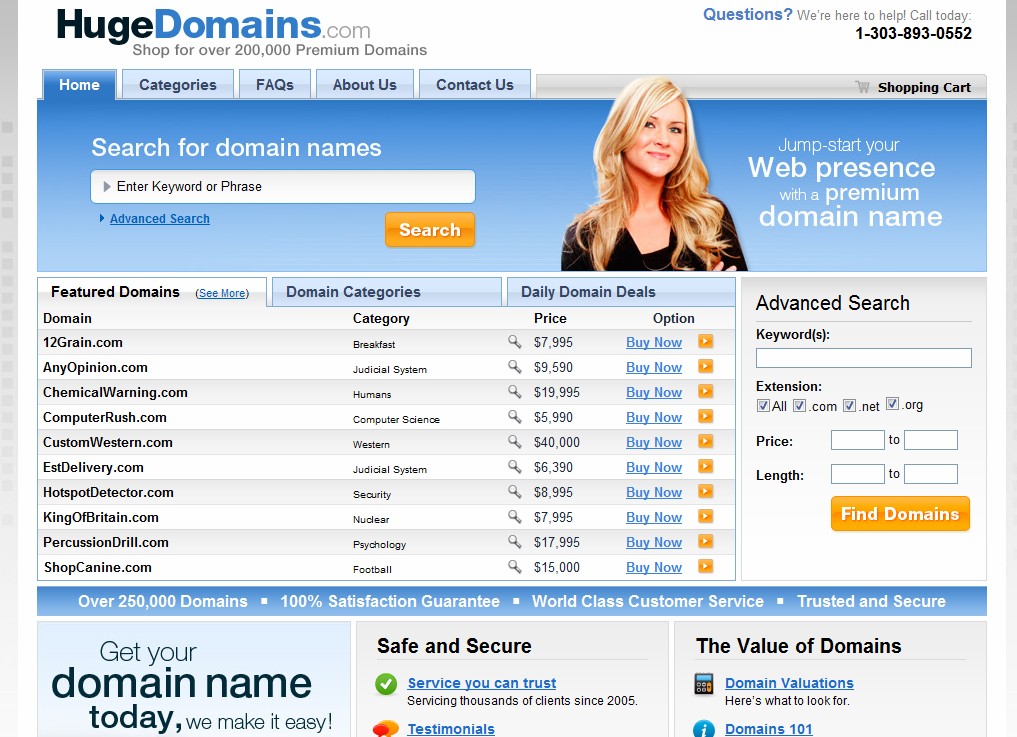Switch to Domain Categories tab
This screenshot has height=737, width=1017.
[387, 292]
